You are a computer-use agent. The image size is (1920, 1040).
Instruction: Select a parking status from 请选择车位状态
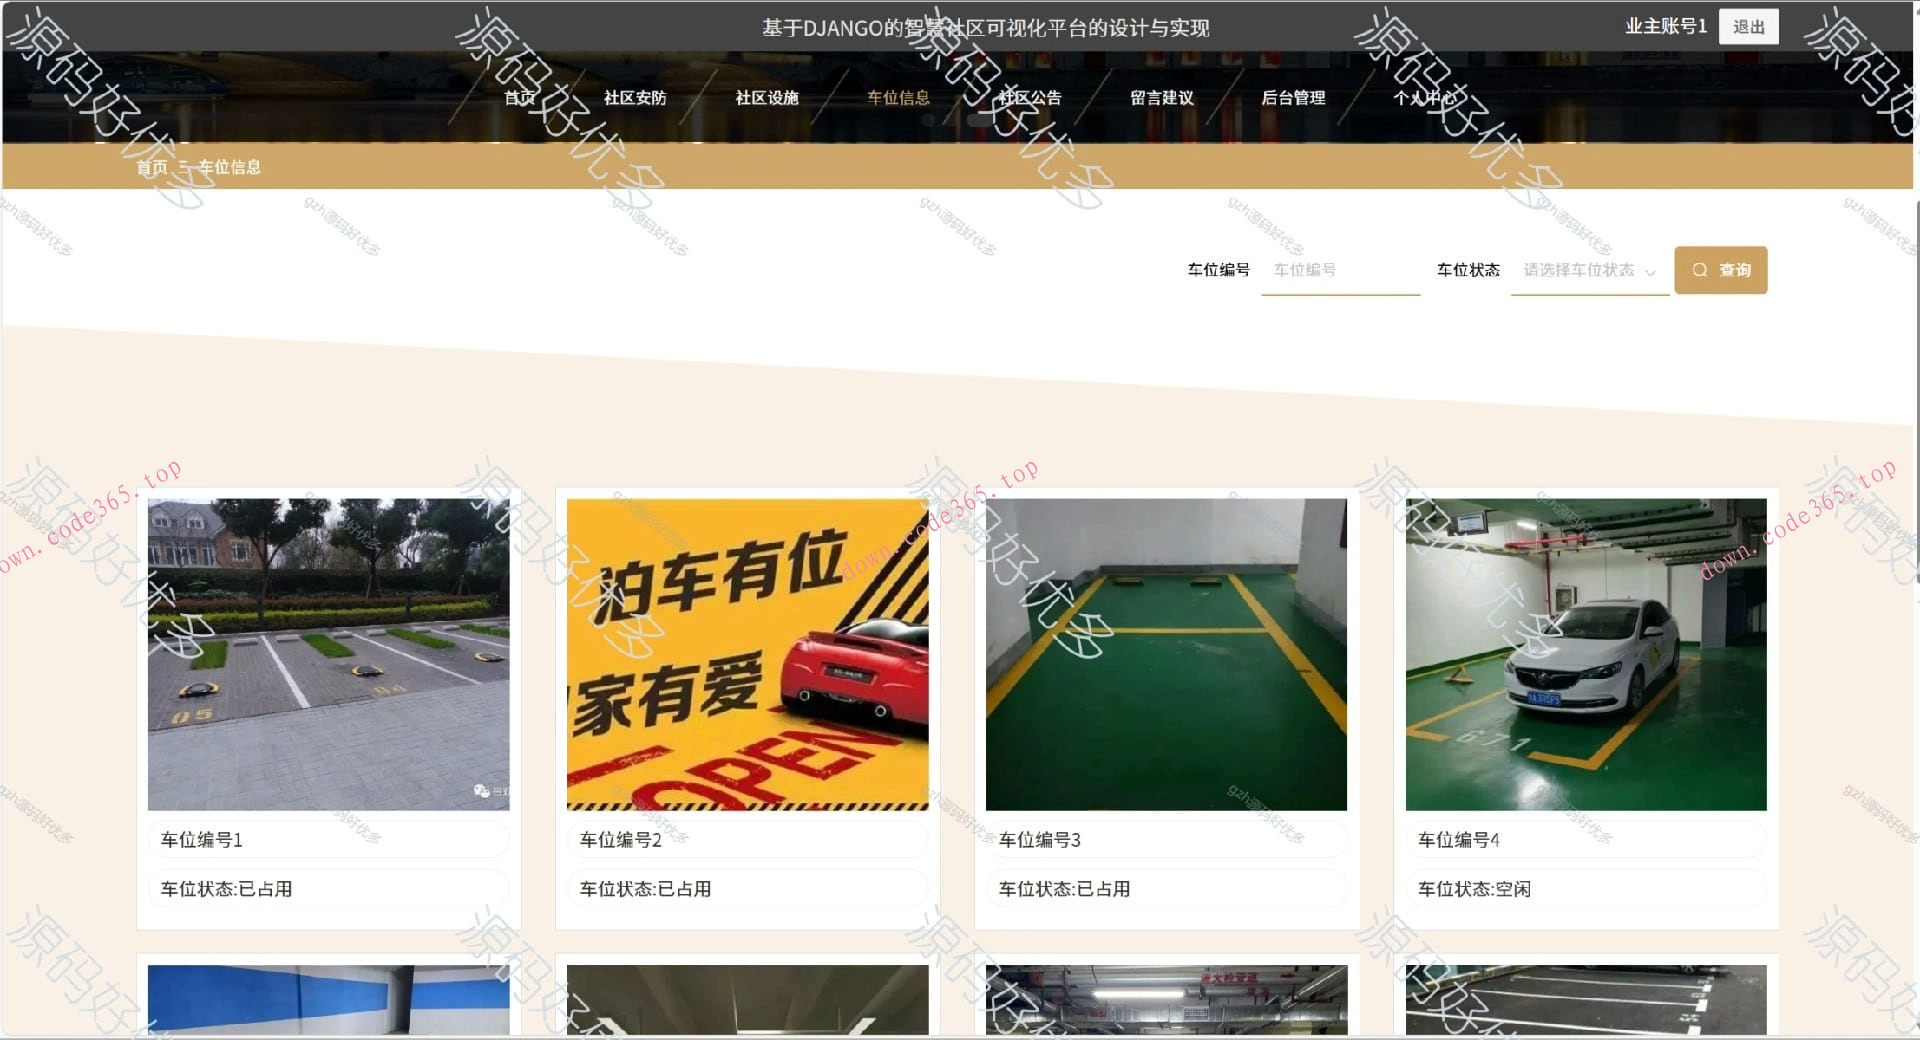1580,270
